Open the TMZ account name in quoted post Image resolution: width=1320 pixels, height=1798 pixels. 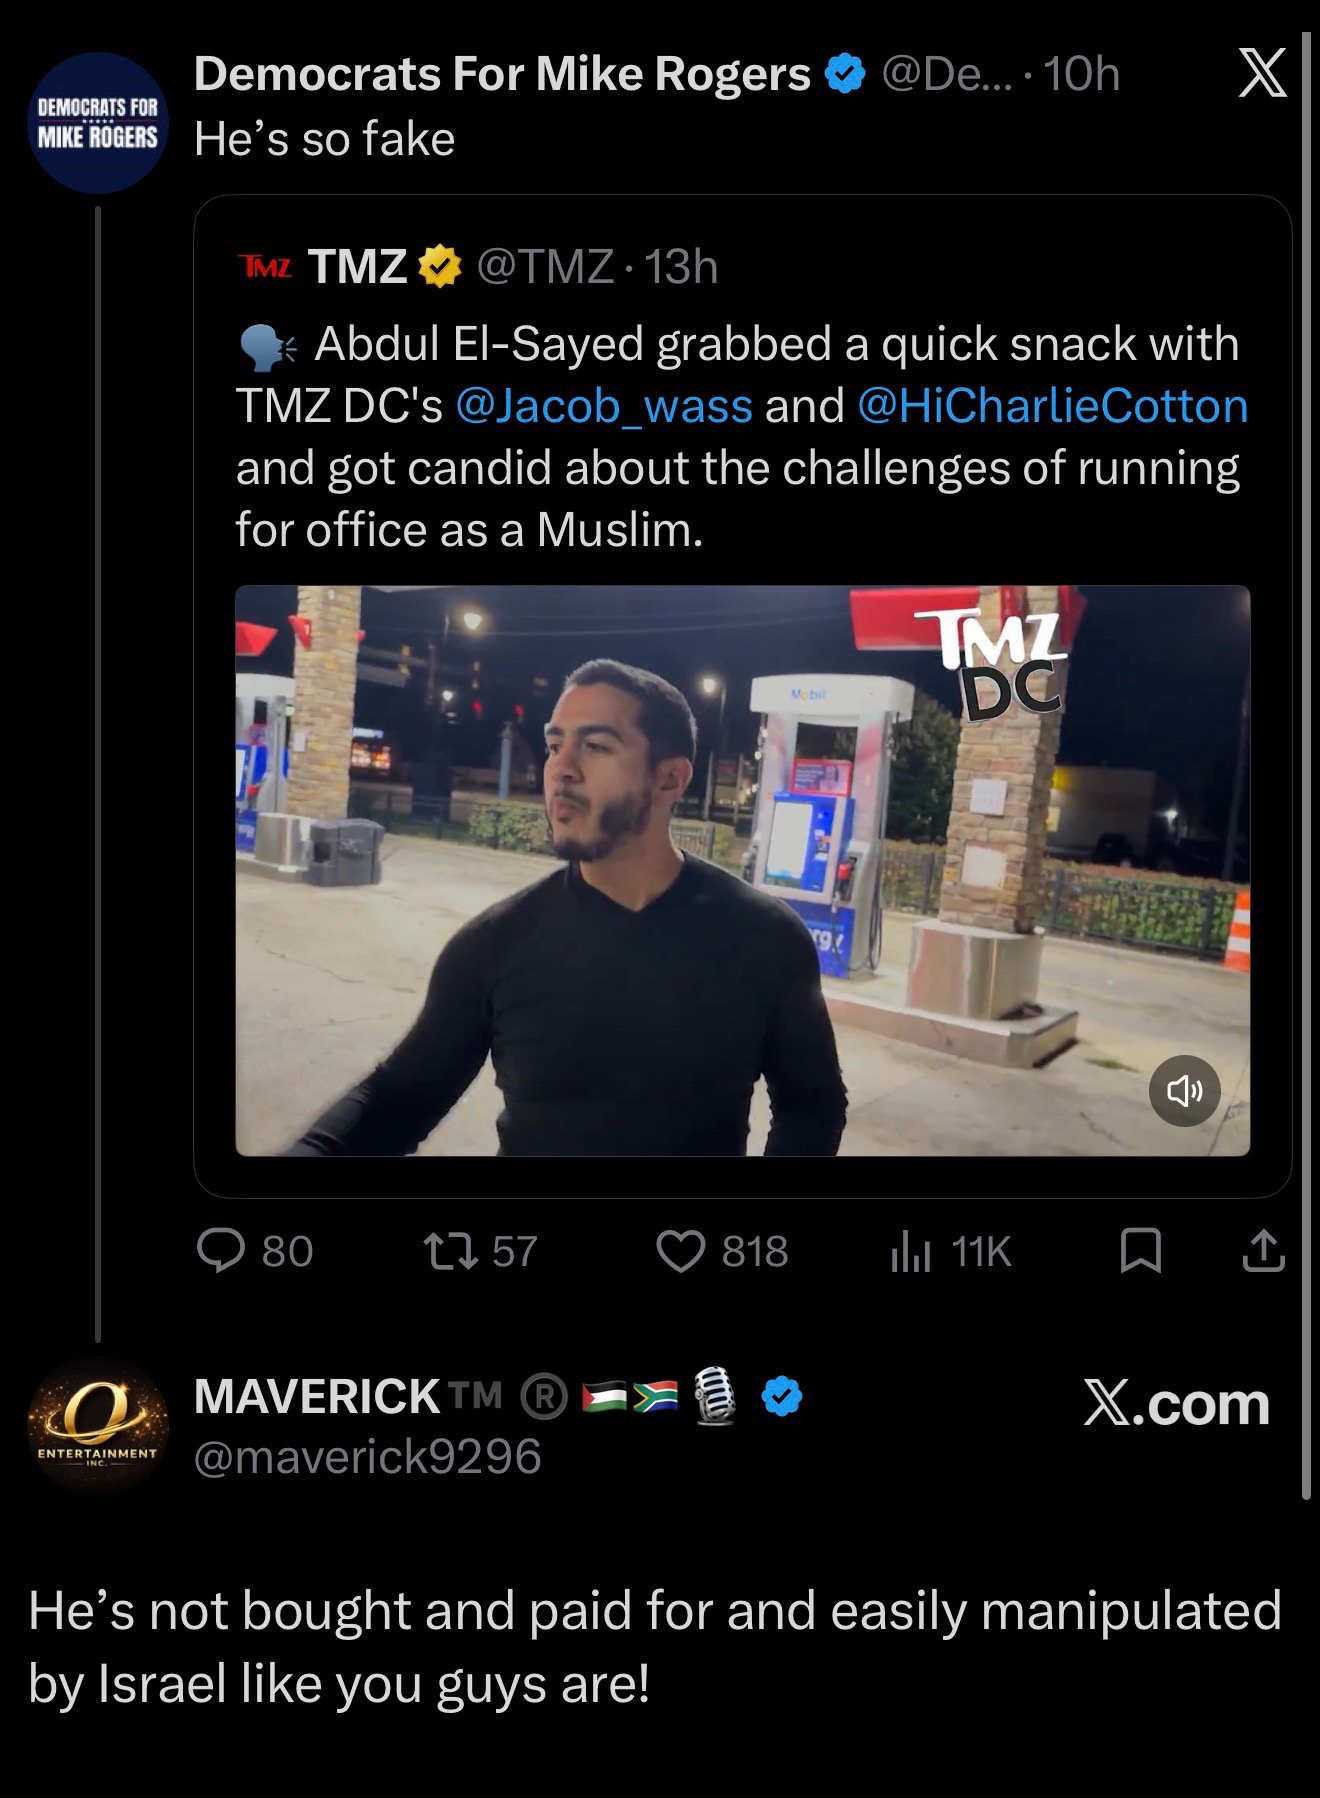[357, 266]
